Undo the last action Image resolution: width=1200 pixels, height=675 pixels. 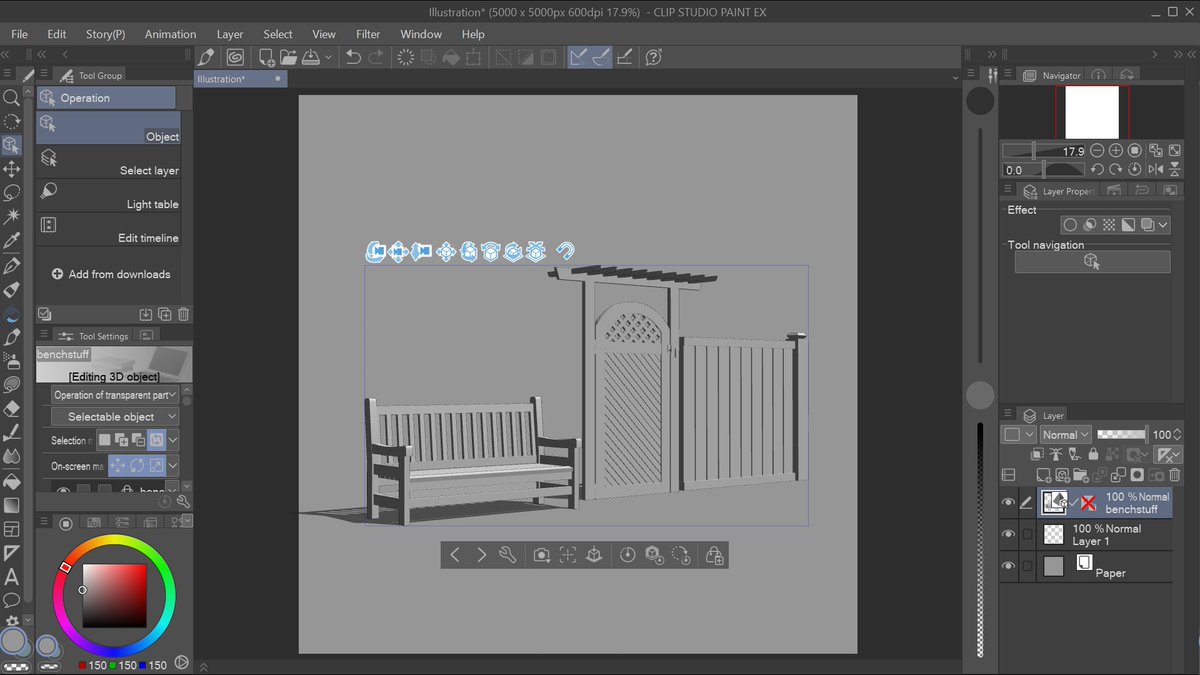(x=353, y=57)
